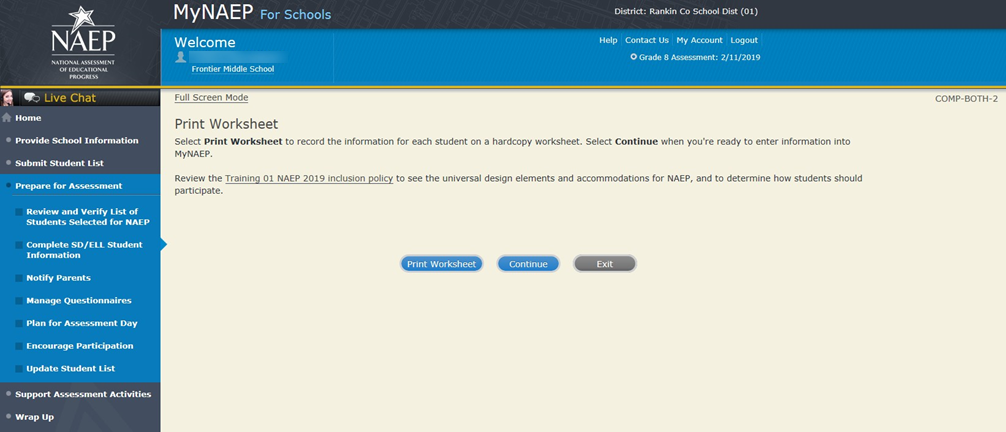Select the Grade 8 Assessment radio button
The image size is (1006, 432).
tap(634, 57)
